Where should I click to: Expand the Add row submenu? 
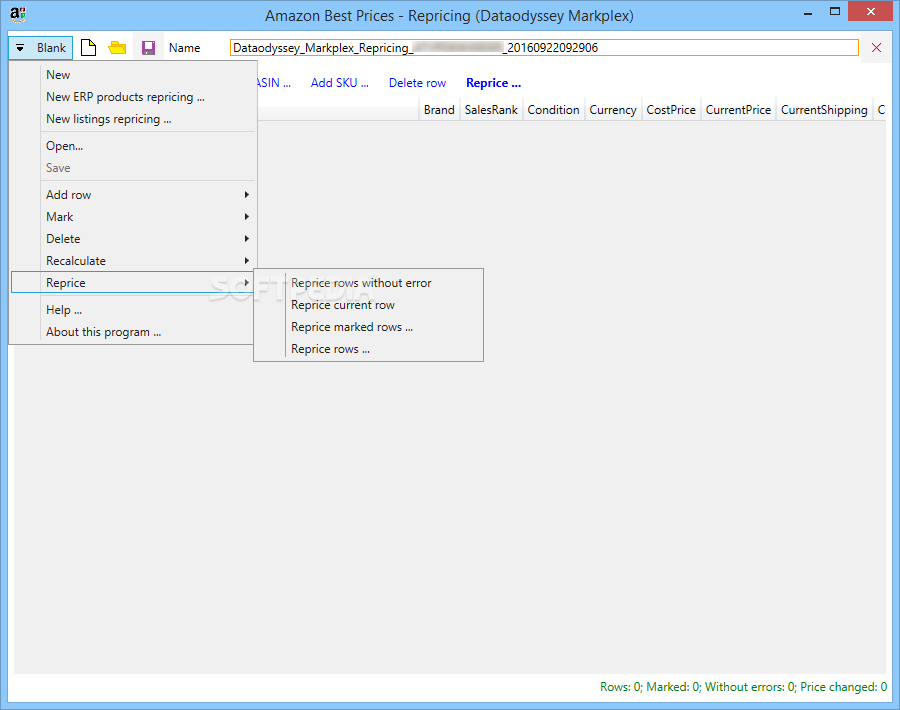(133, 195)
